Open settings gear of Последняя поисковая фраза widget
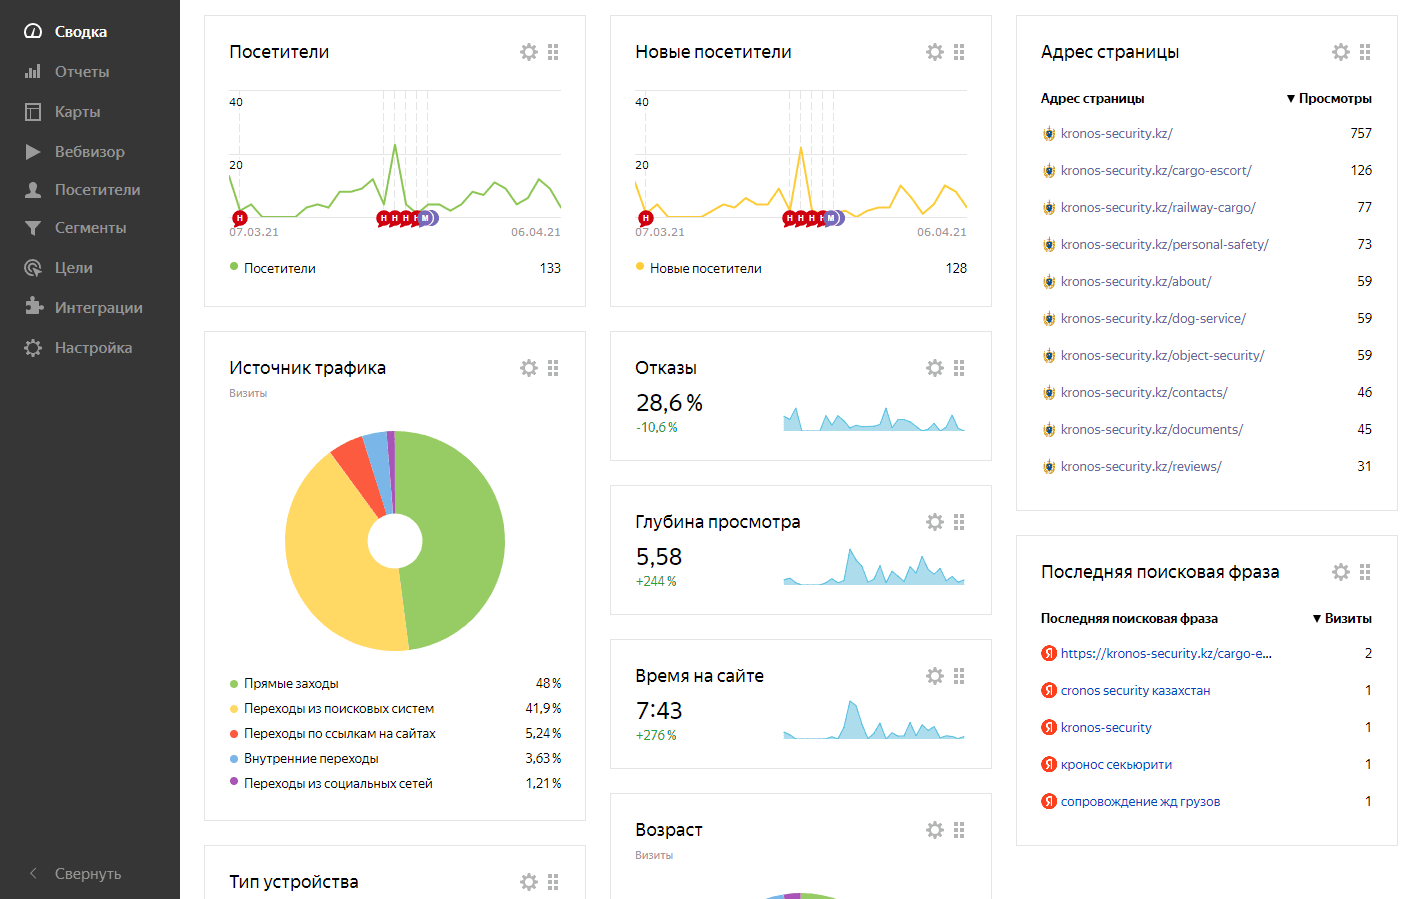The height and width of the screenshot is (899, 1421). [1341, 572]
